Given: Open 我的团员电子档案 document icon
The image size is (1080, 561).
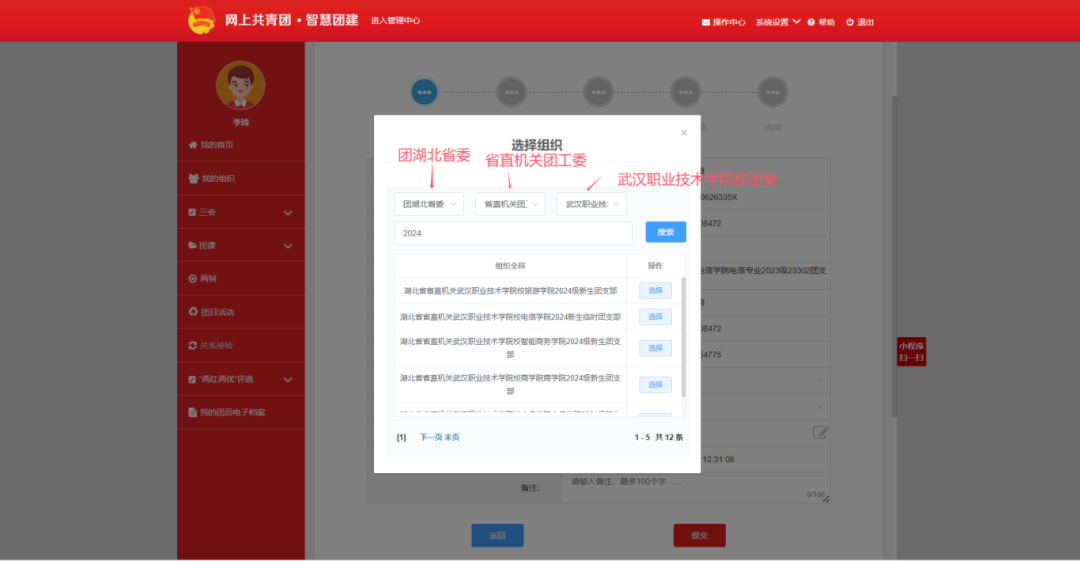Looking at the screenshot, I should pyautogui.click(x=192, y=412).
